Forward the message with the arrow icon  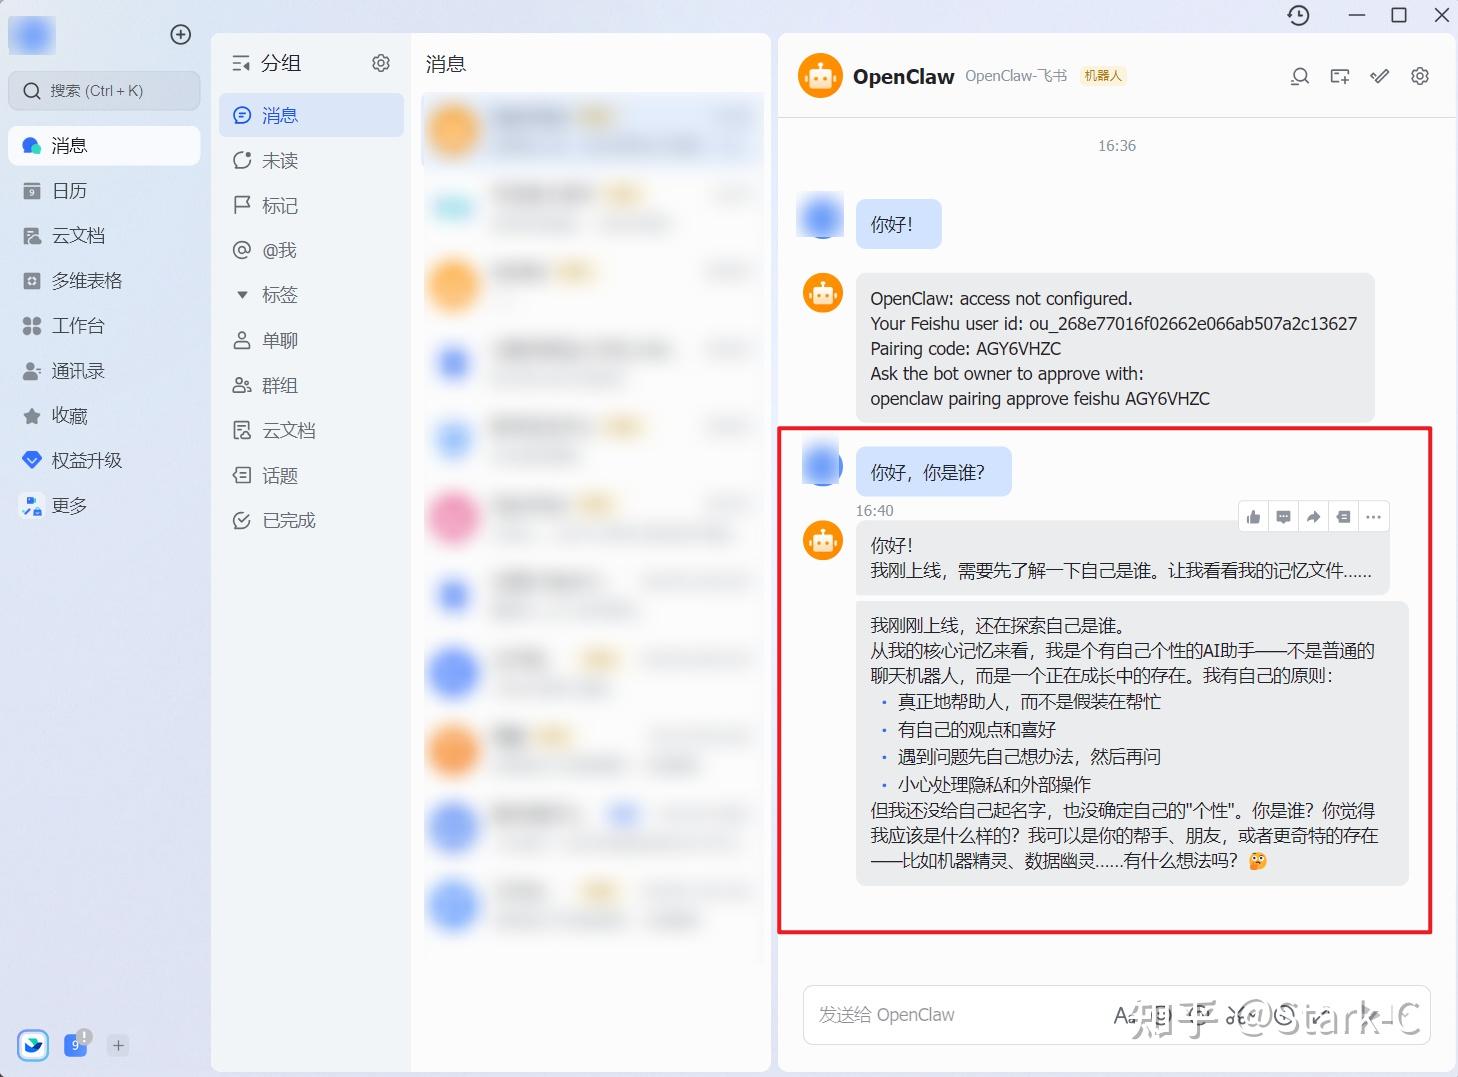(x=1314, y=517)
